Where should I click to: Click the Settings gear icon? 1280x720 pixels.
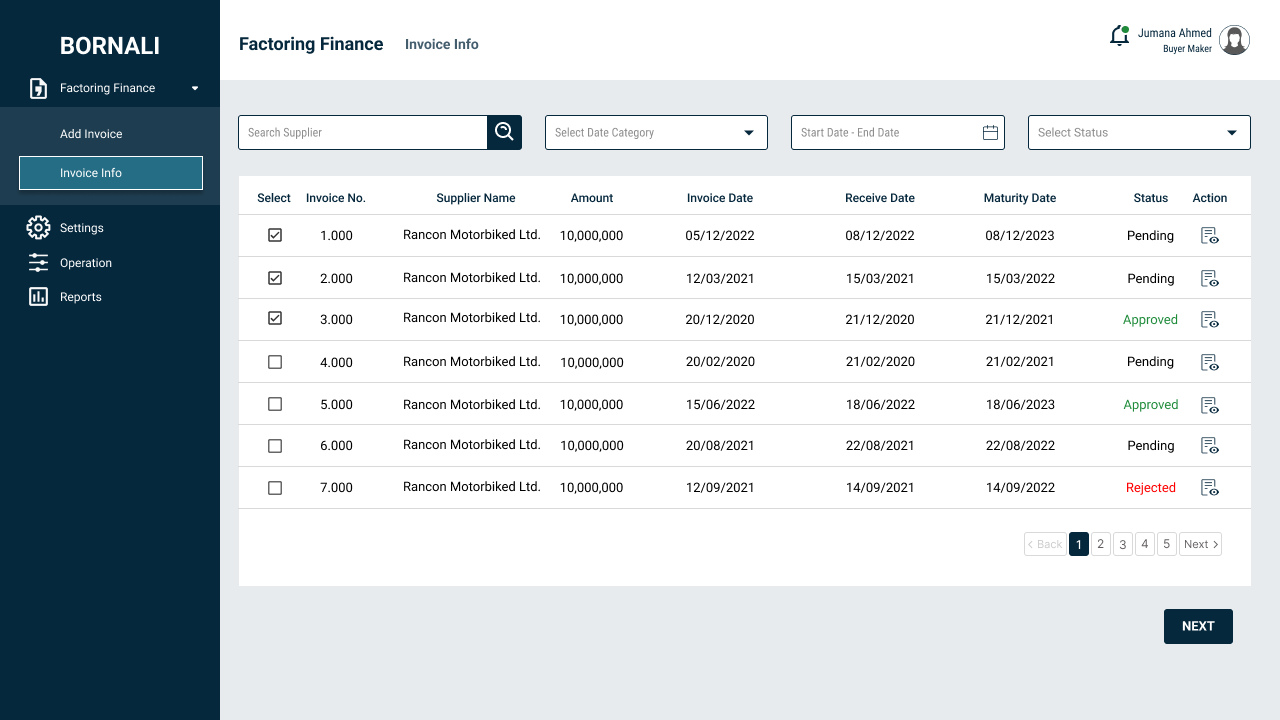coord(38,228)
